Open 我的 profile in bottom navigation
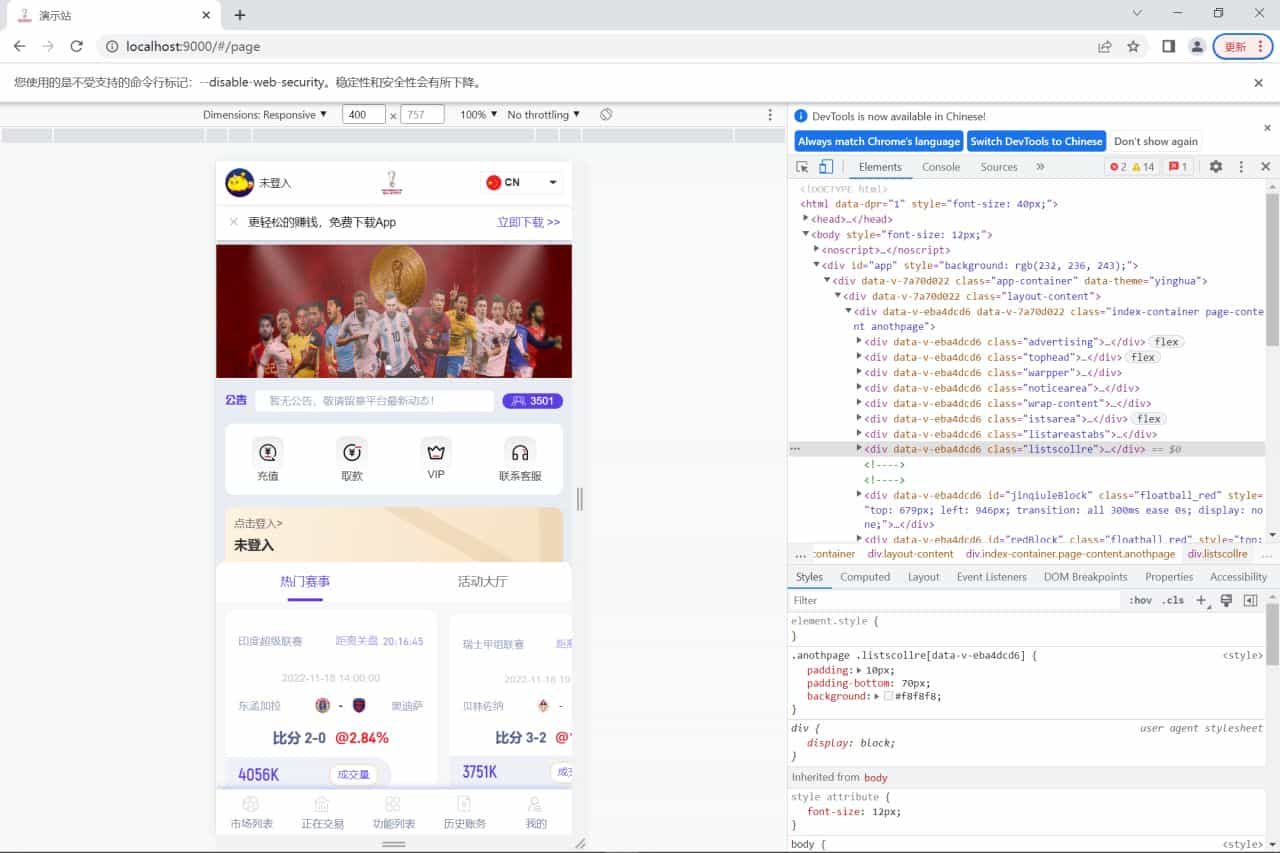The image size is (1280, 853). coord(536,812)
